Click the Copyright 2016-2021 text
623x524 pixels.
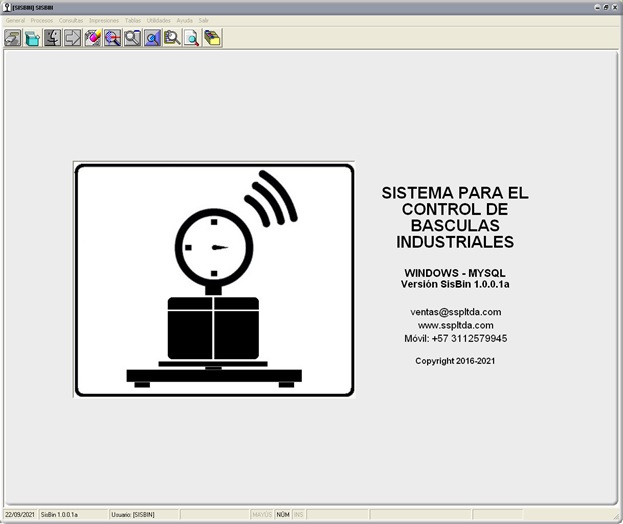tap(455, 361)
